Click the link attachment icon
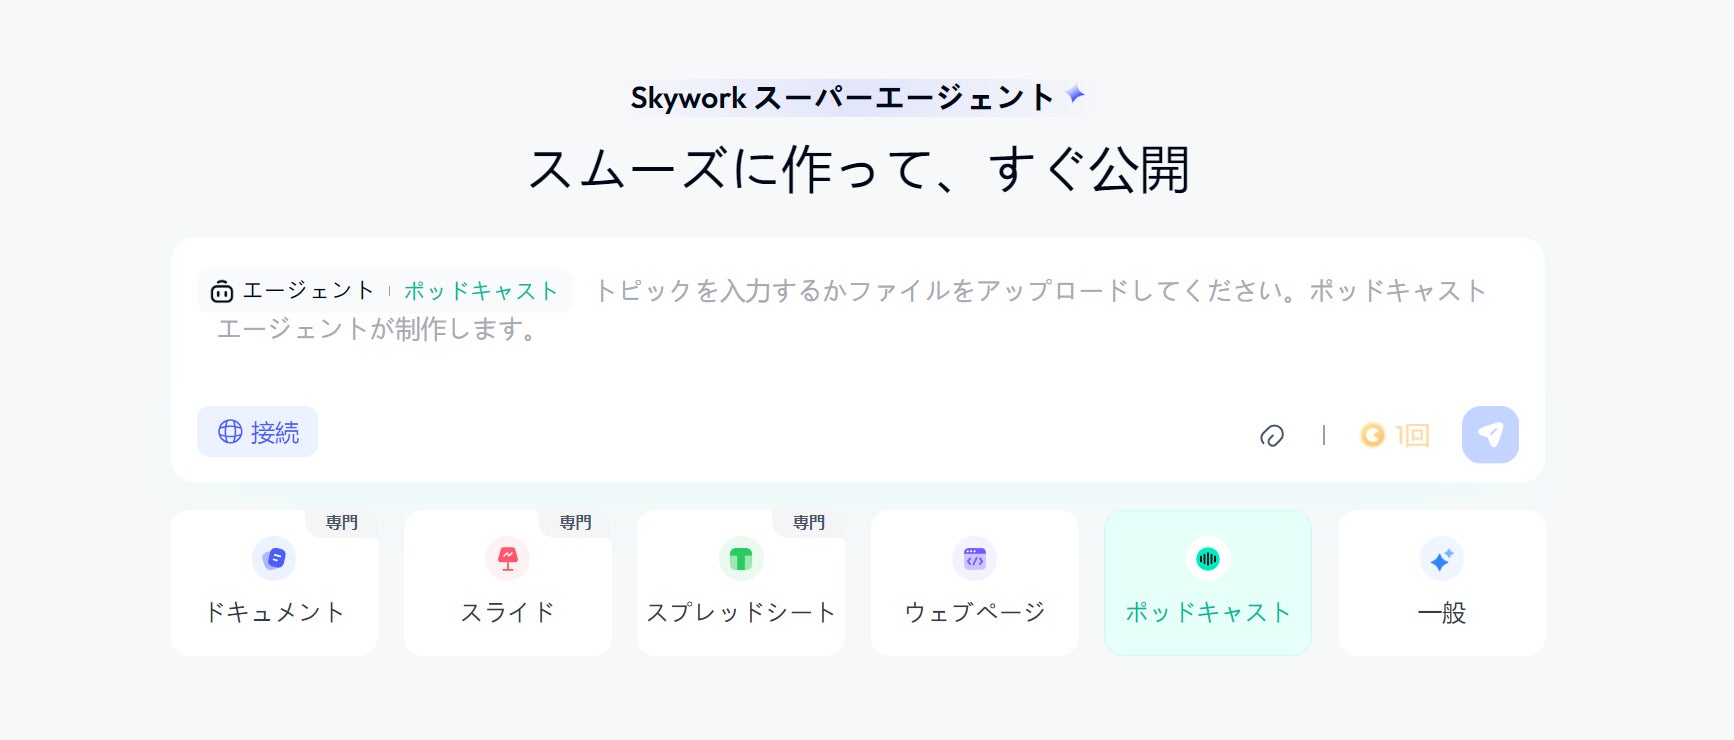1734x740 pixels. (1271, 435)
